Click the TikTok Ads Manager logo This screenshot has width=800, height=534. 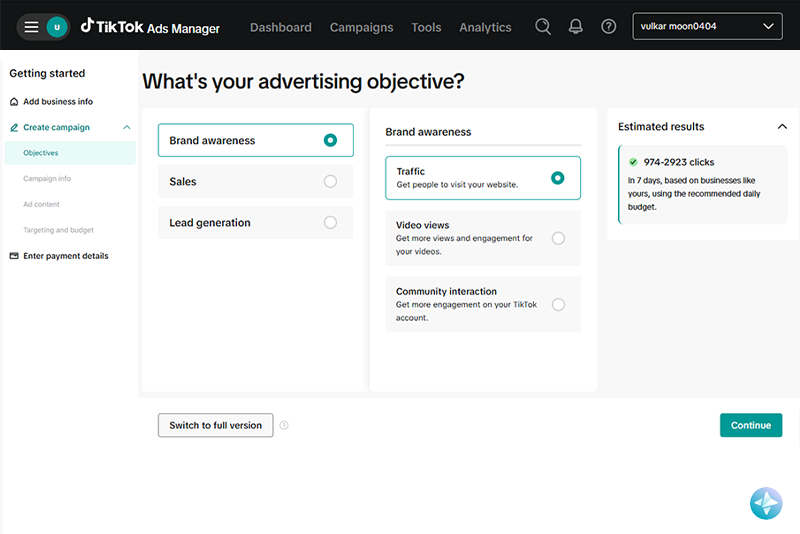tap(150, 27)
